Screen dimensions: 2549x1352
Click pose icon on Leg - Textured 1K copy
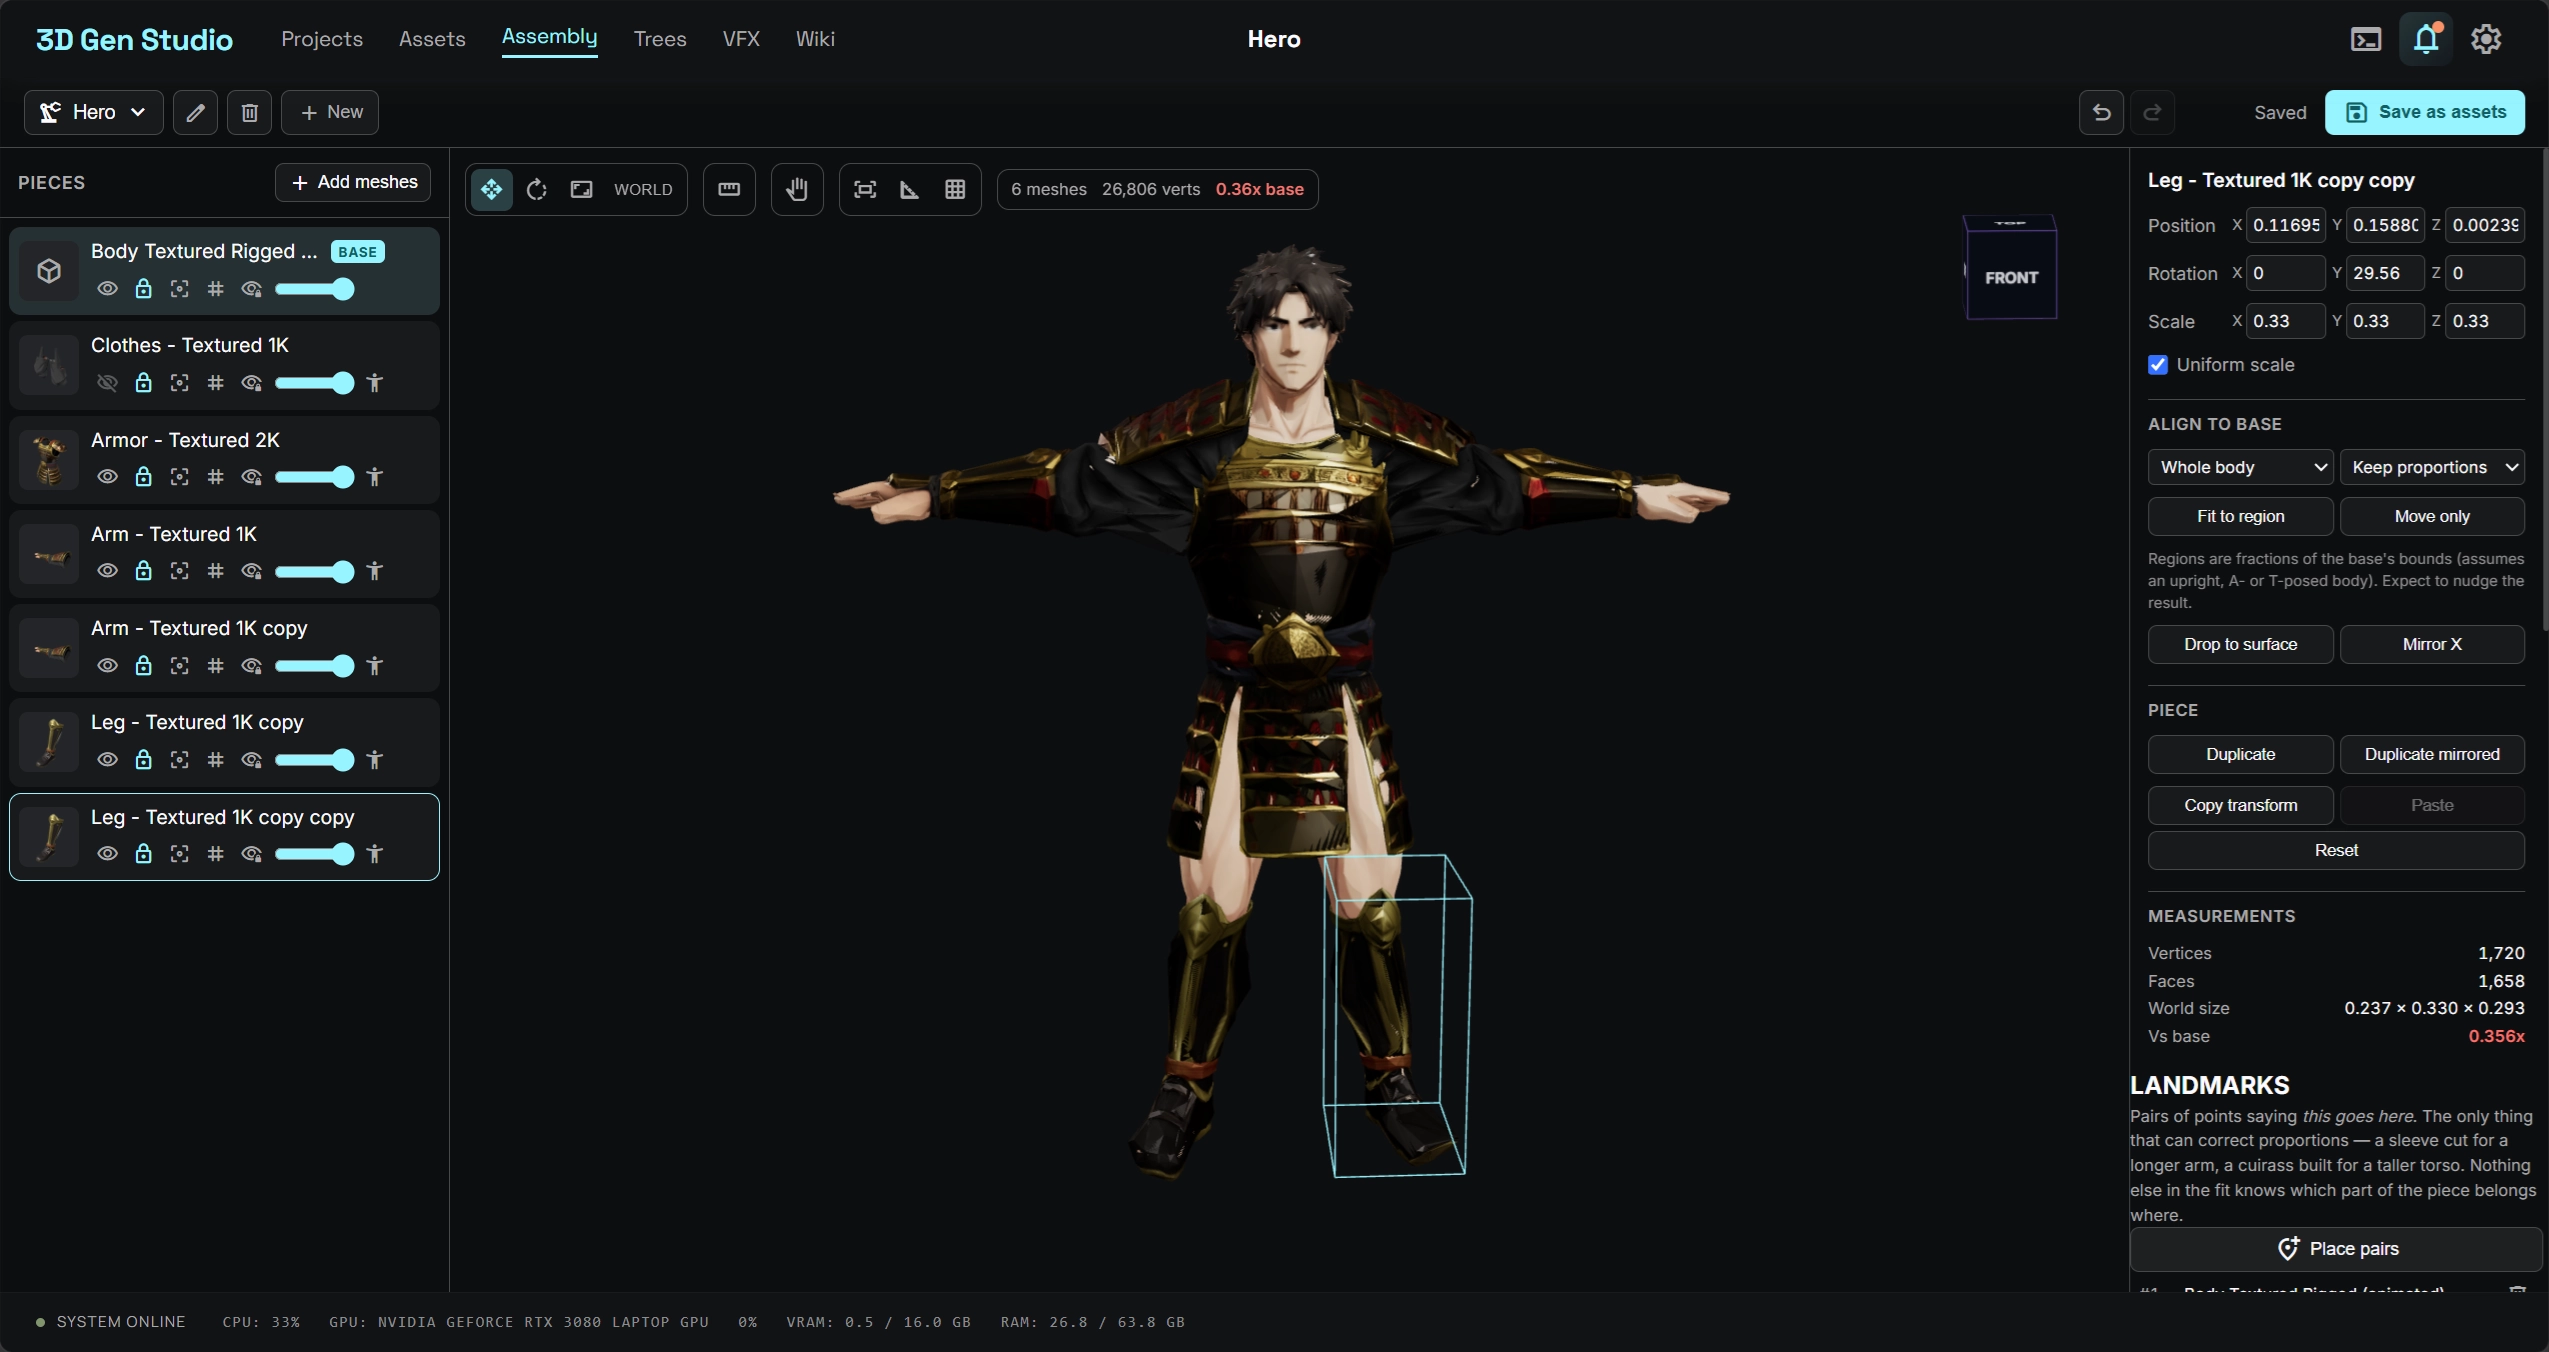(x=375, y=760)
